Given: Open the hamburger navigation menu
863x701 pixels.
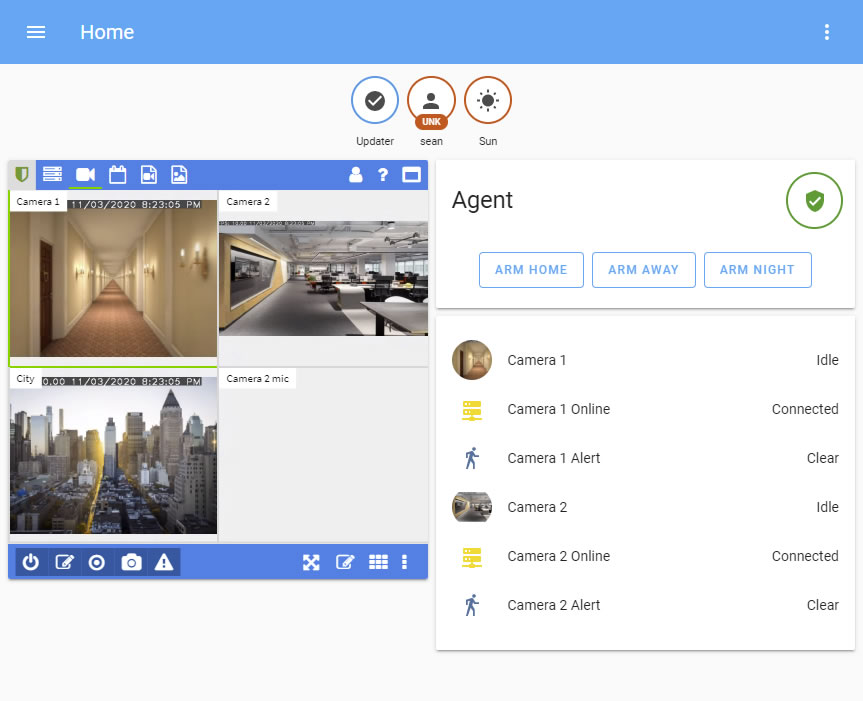Looking at the screenshot, I should [36, 32].
